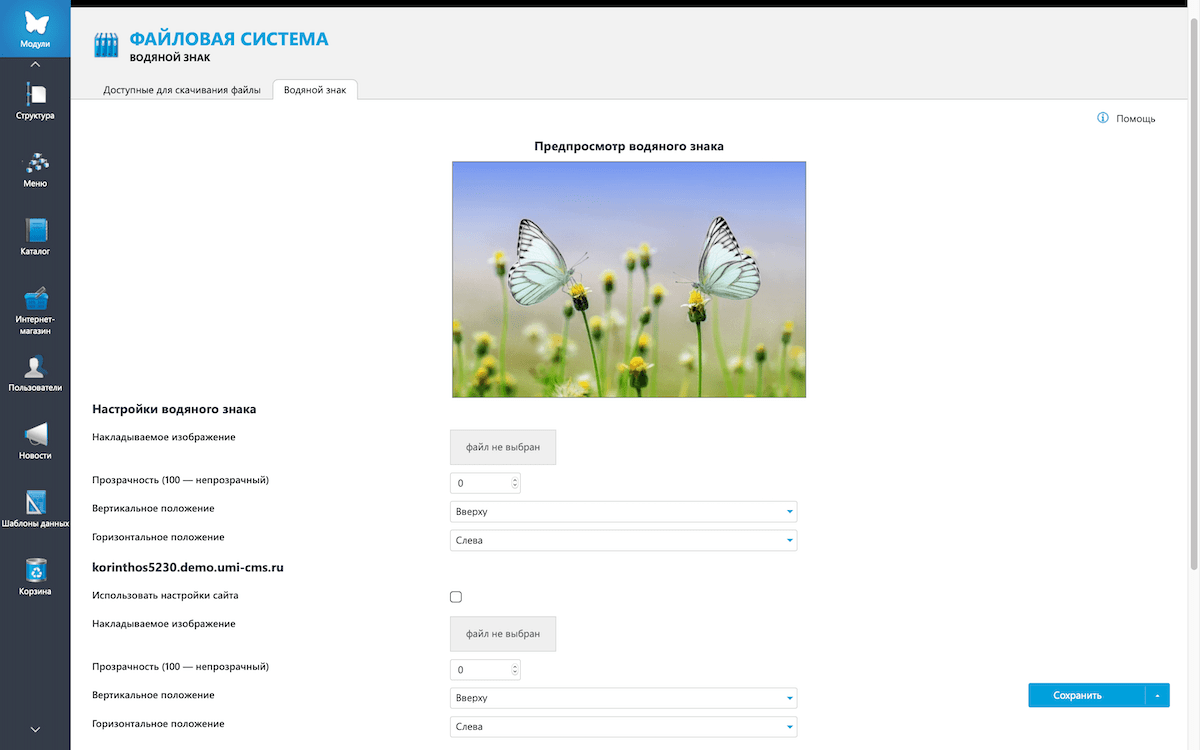The width and height of the screenshot is (1200, 750).
Task: Select the Водяной знак tab
Action: pos(315,90)
